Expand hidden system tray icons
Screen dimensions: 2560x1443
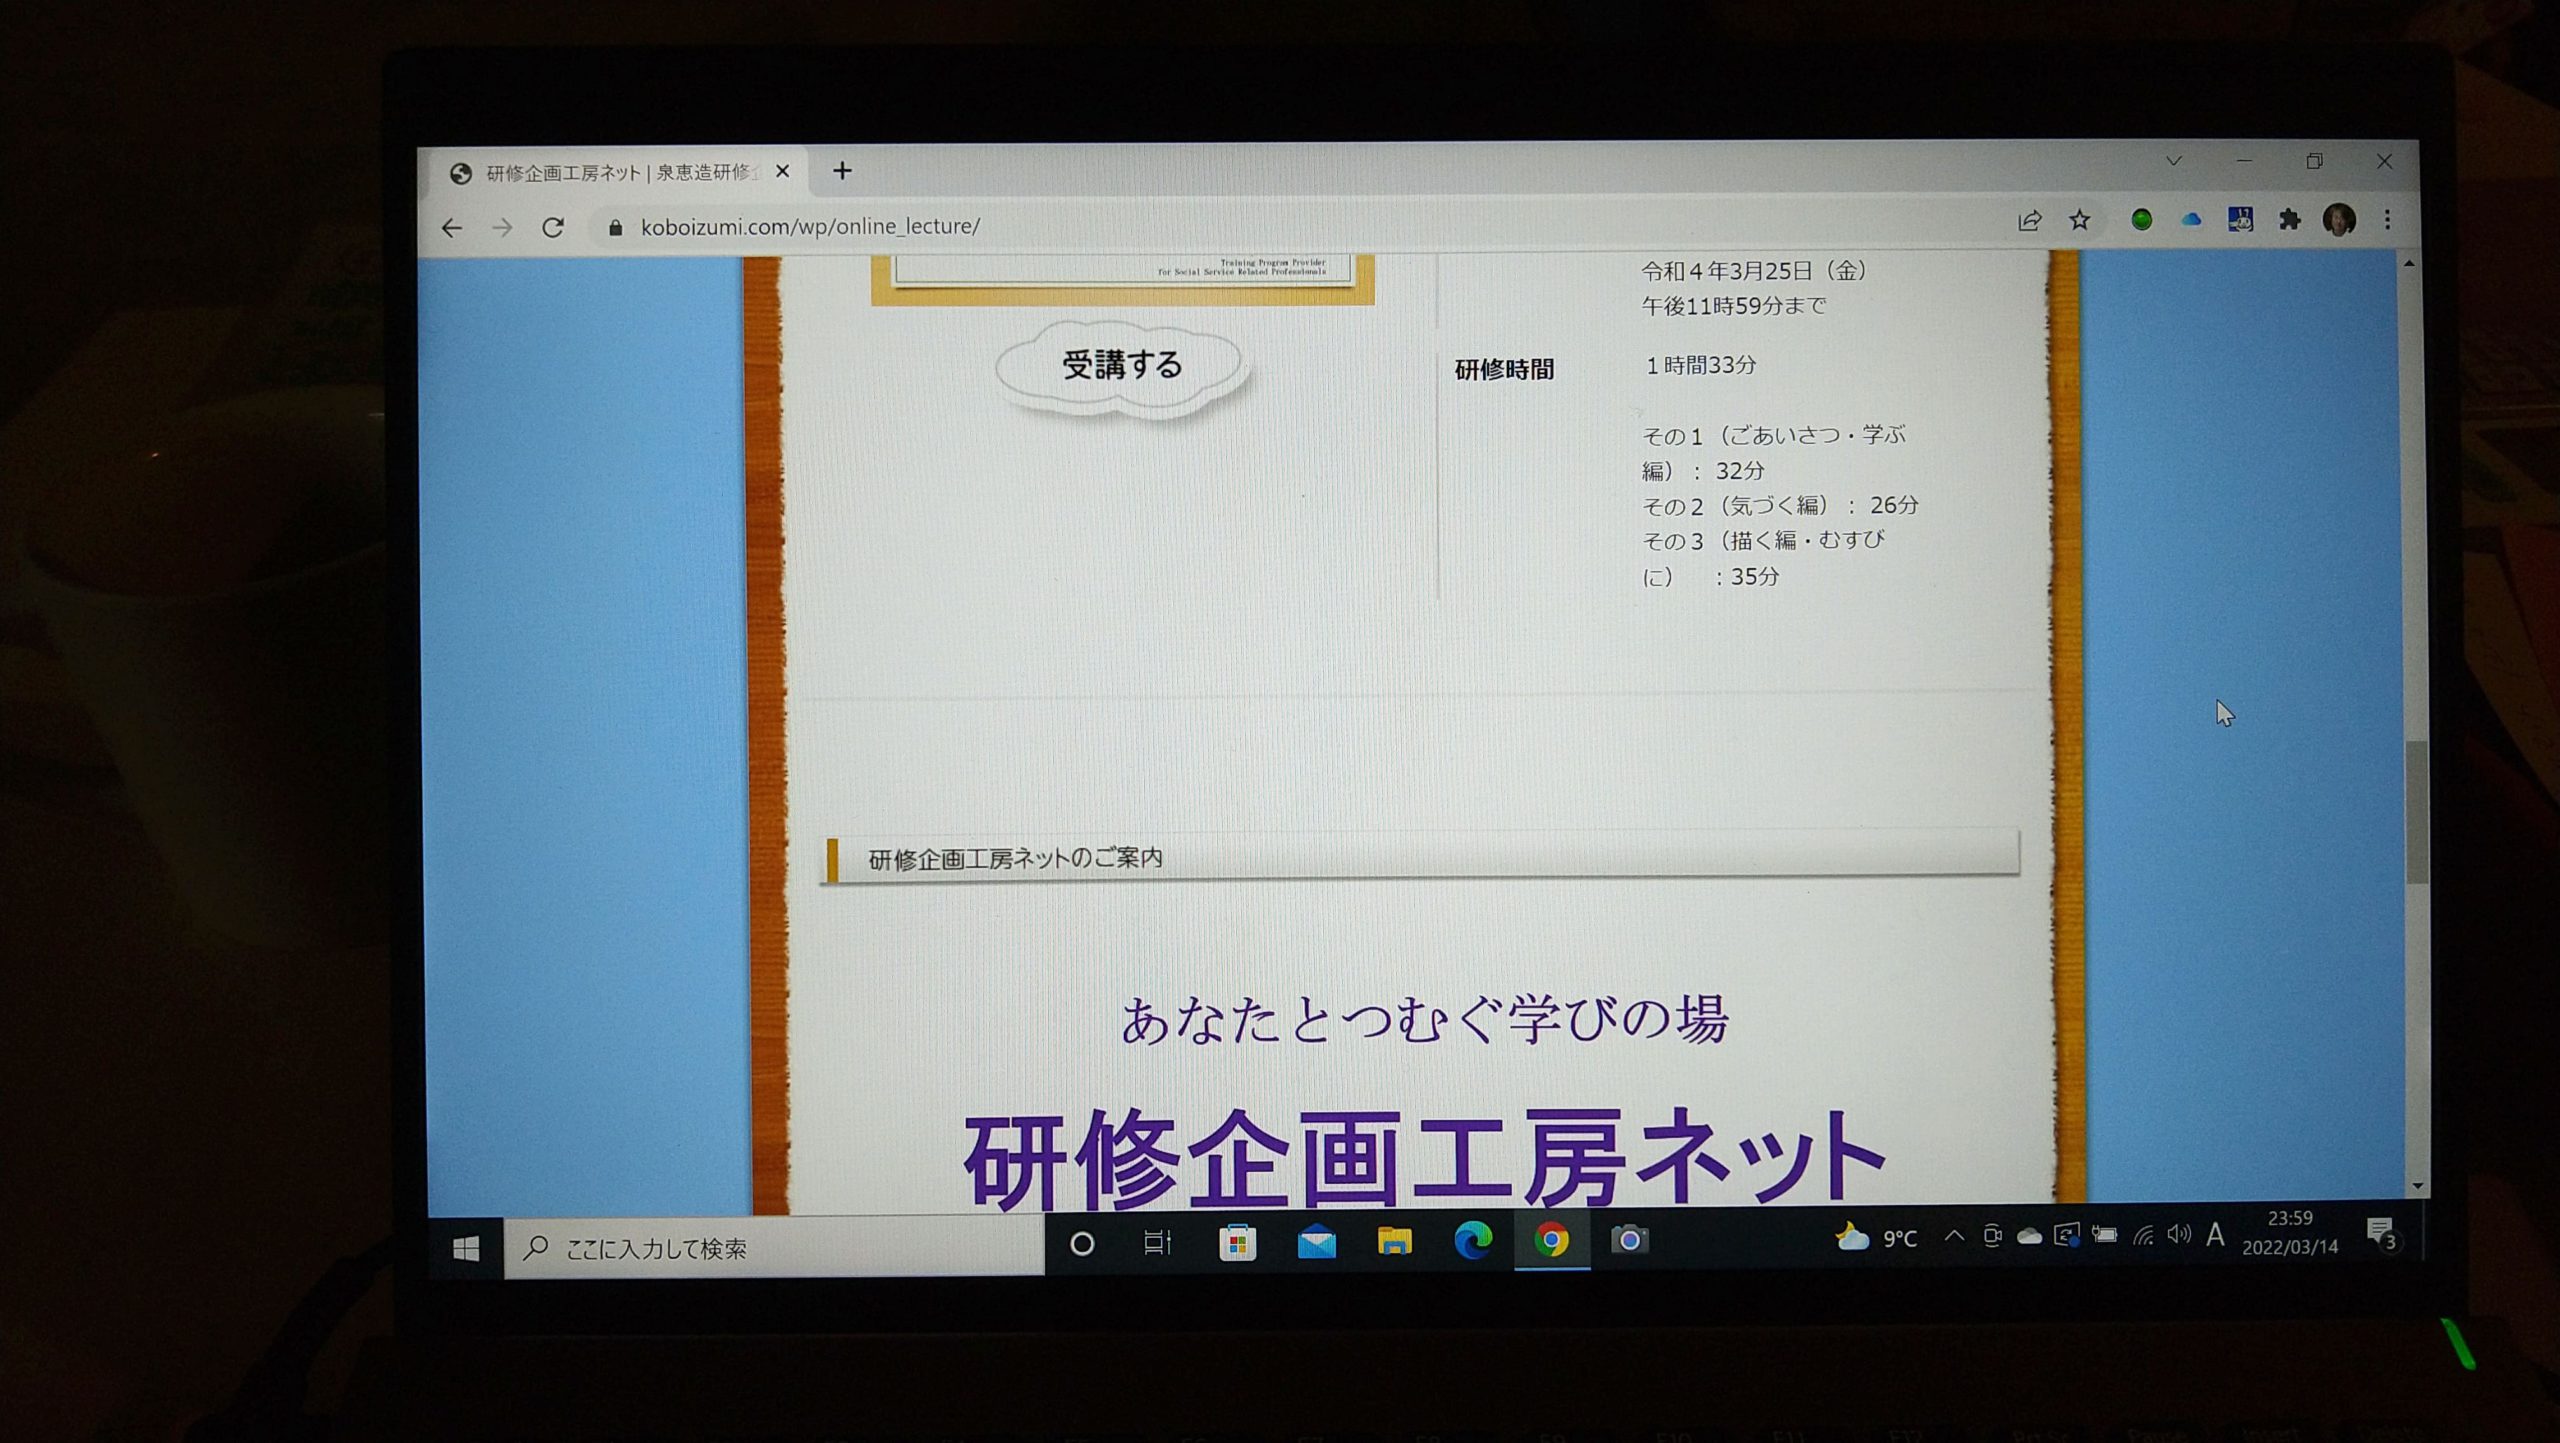(x=1954, y=1236)
